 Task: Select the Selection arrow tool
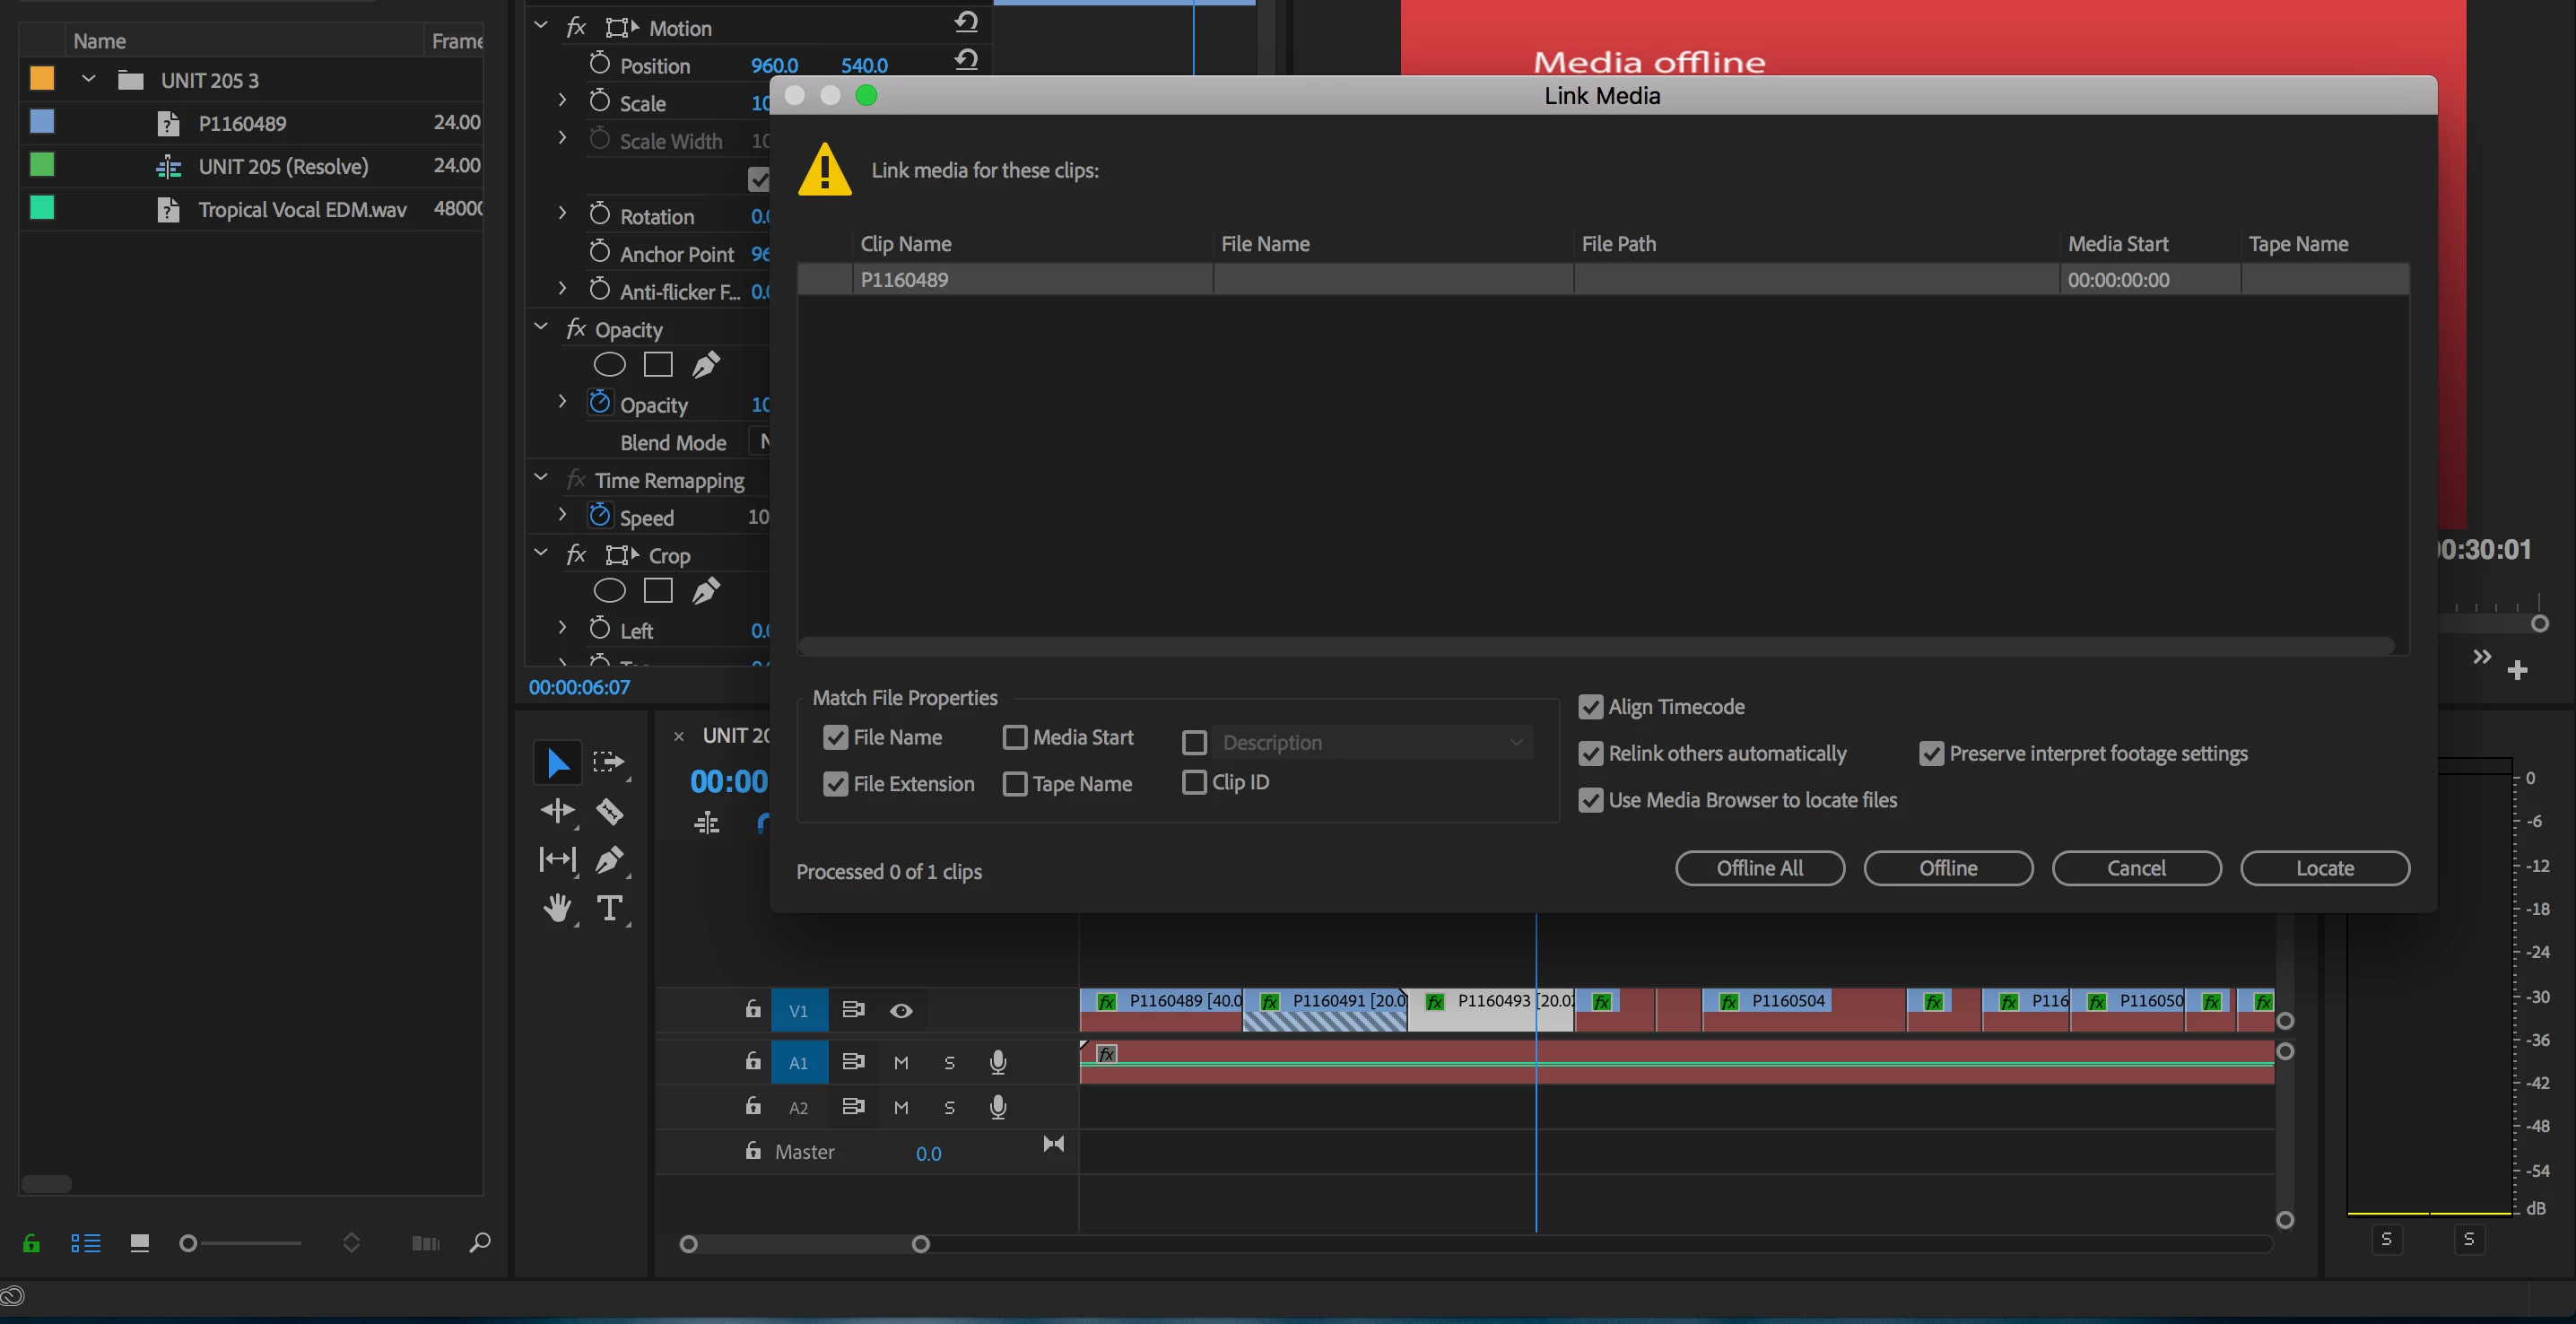tap(557, 763)
